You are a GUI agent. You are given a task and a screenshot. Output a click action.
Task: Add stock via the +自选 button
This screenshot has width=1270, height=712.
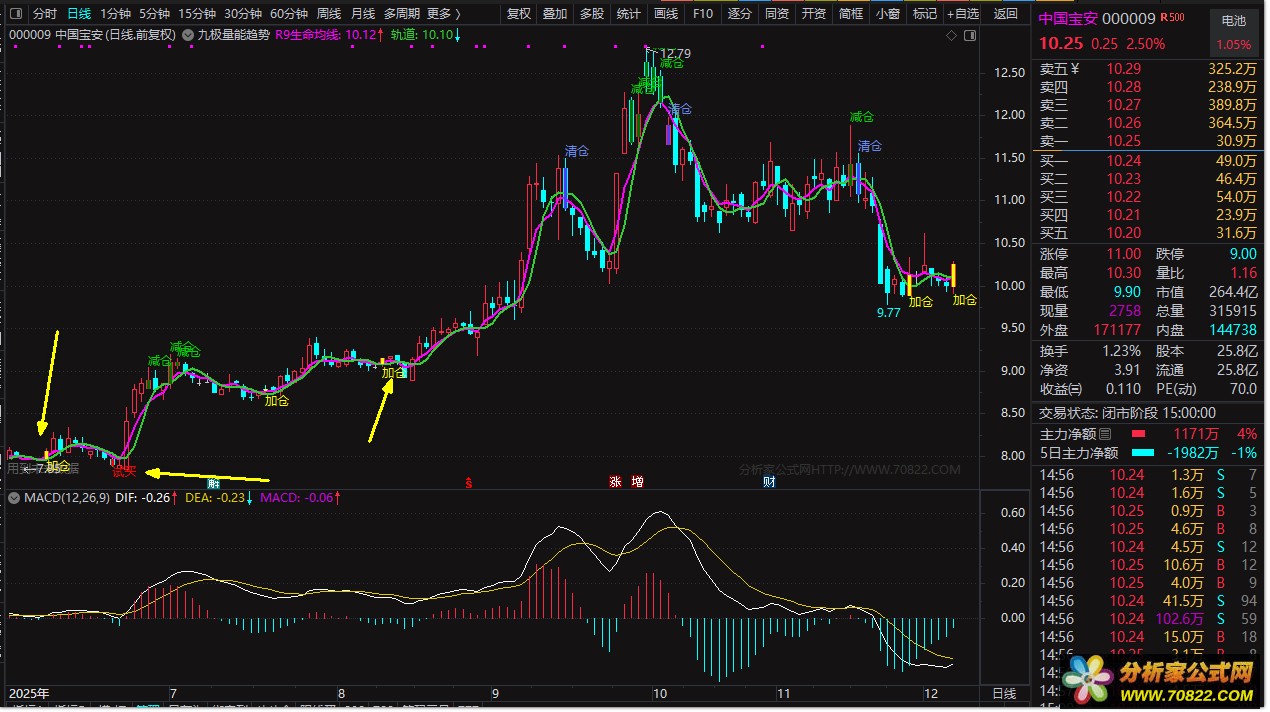[x=963, y=14]
